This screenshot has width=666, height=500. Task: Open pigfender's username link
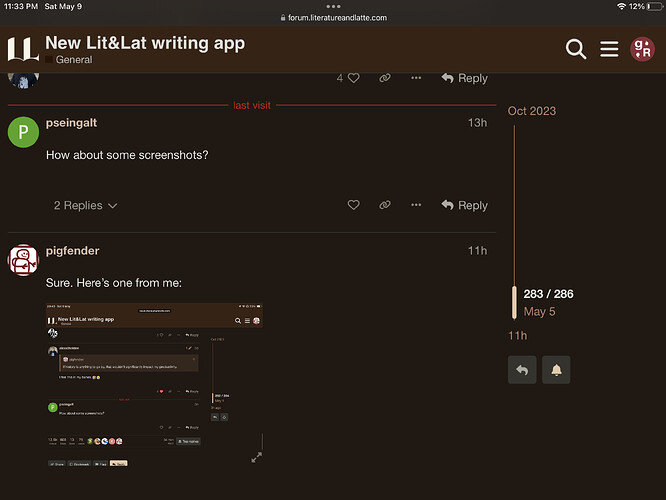click(73, 251)
